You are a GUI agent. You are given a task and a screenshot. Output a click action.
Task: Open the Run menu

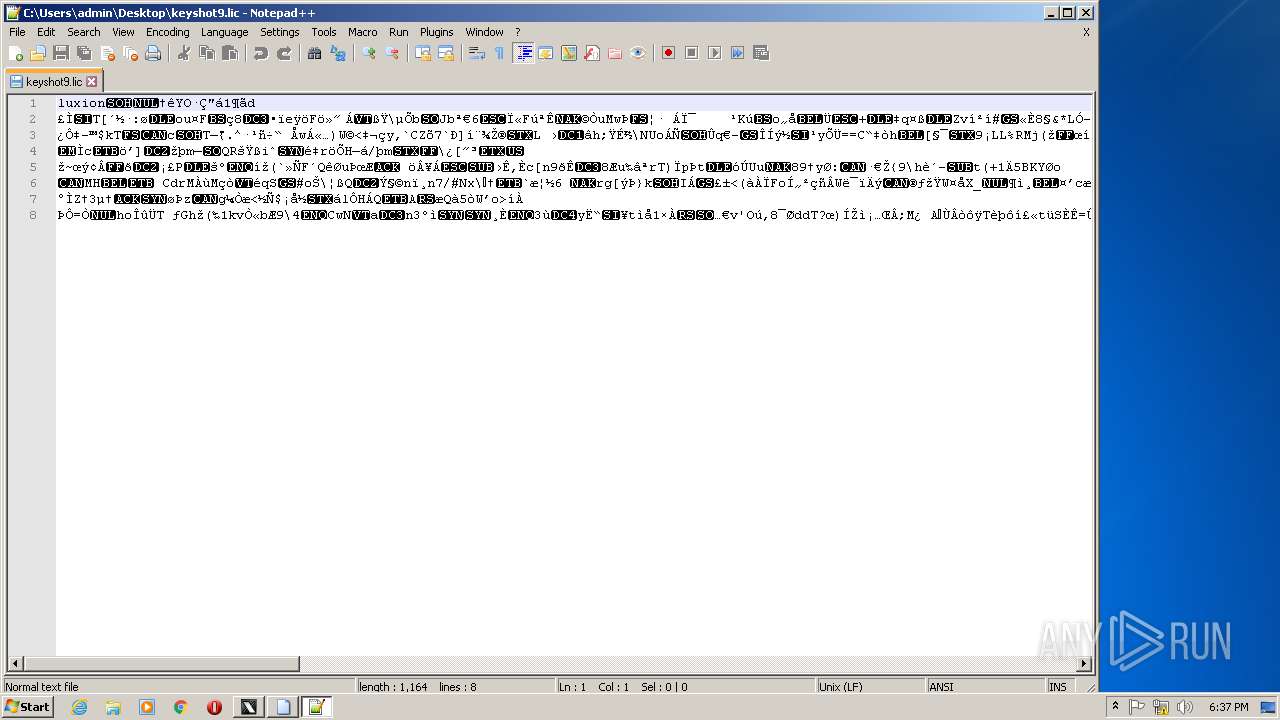(x=399, y=32)
